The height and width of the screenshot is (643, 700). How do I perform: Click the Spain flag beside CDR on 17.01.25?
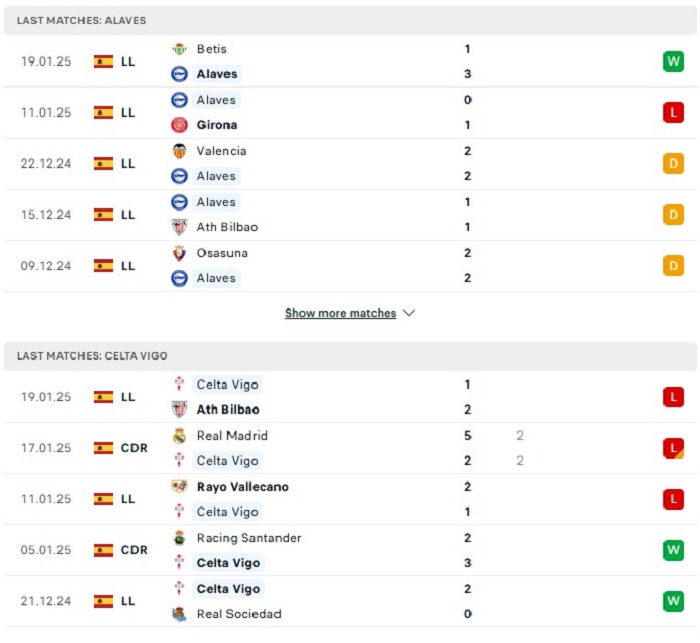pos(103,448)
